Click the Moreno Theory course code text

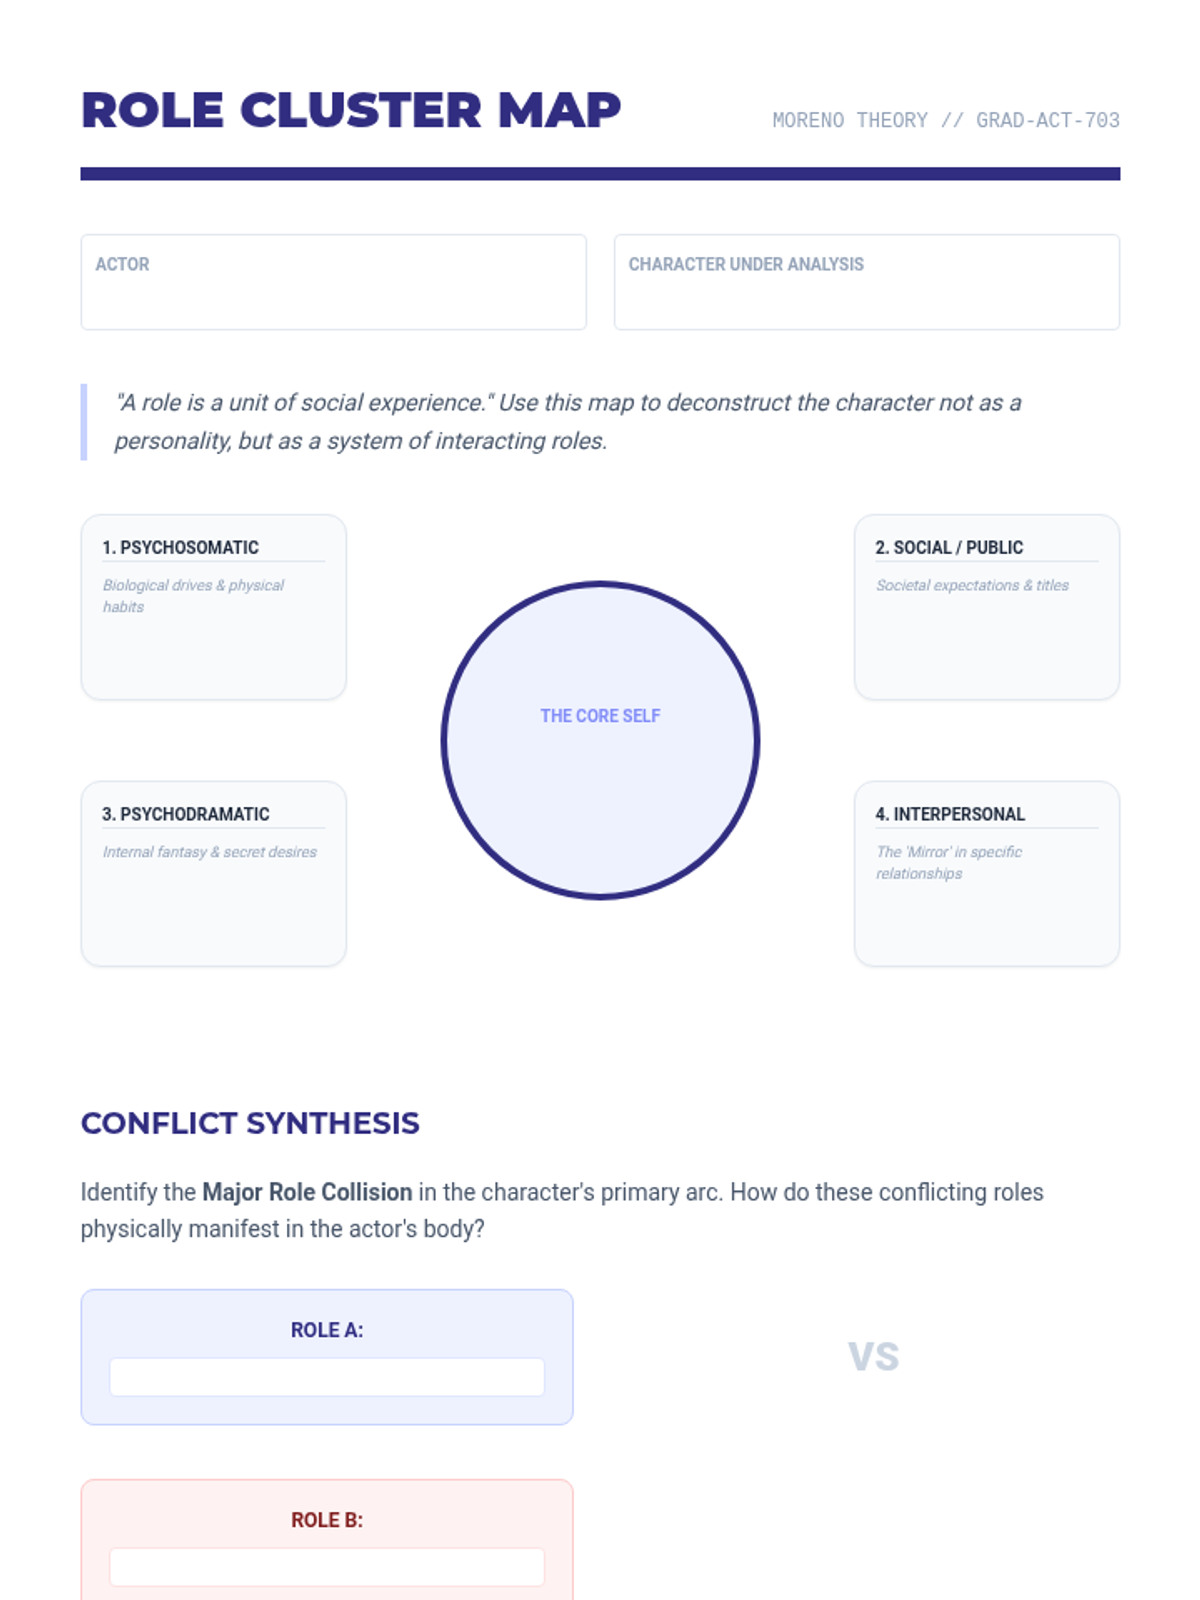pyautogui.click(x=945, y=120)
